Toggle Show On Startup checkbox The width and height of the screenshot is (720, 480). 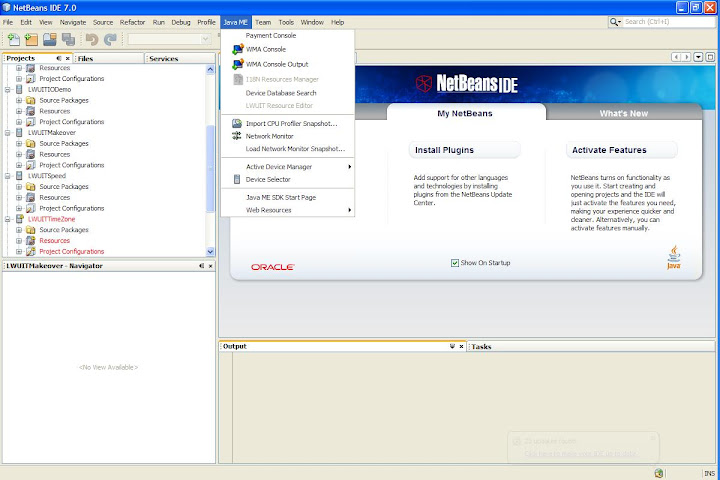455,263
